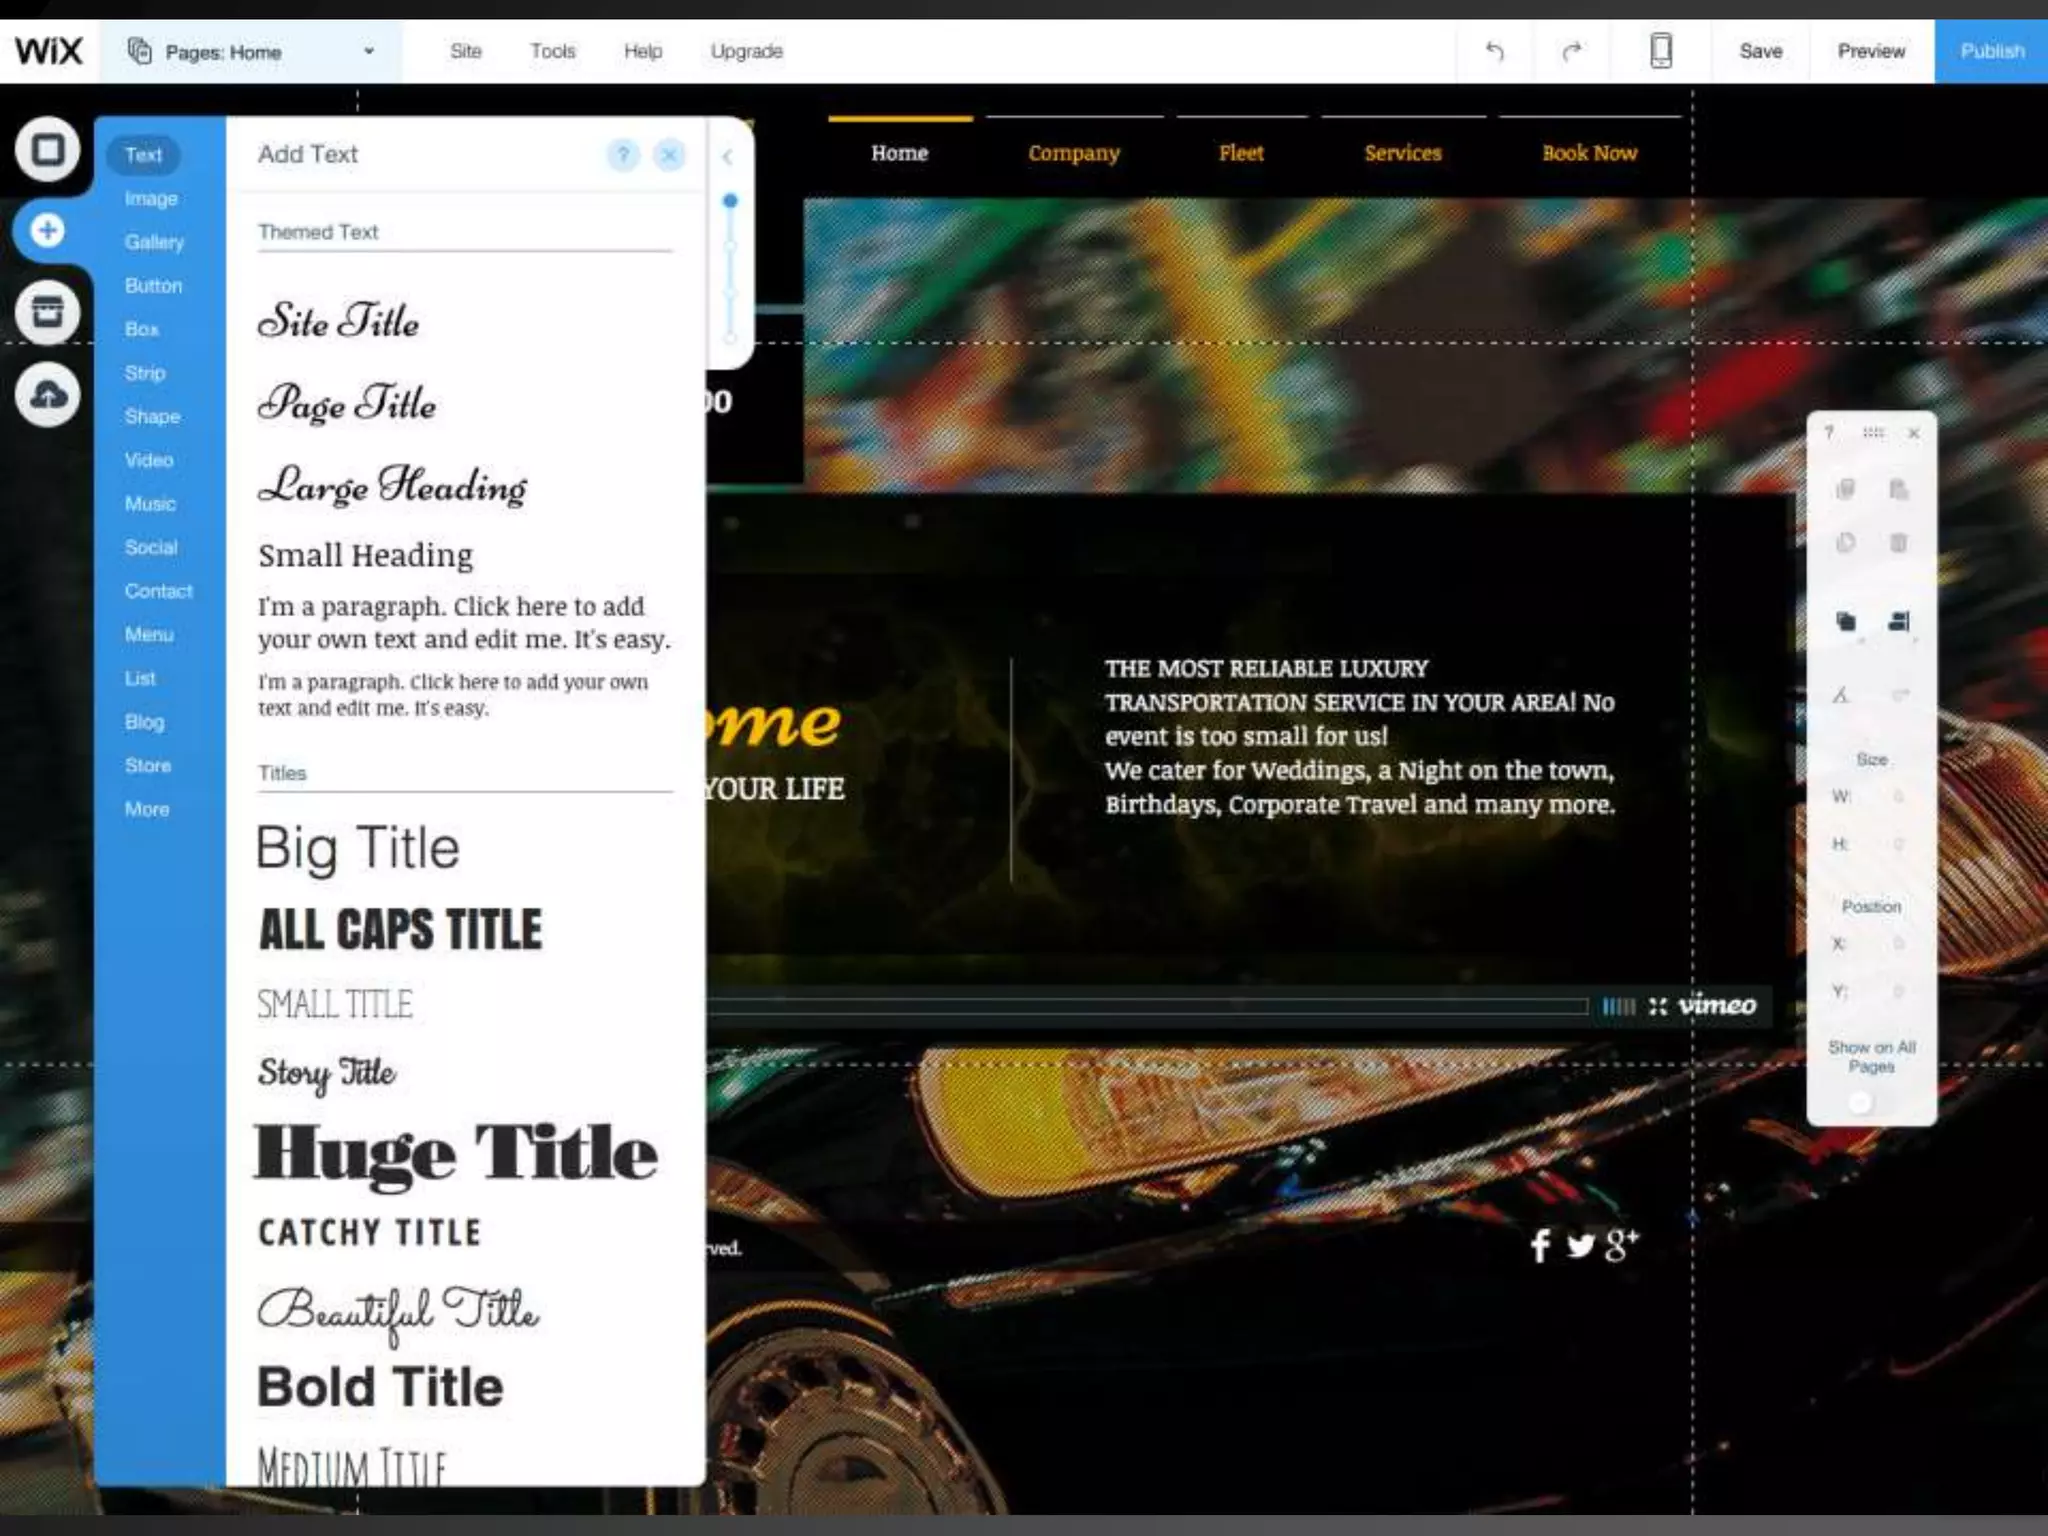The height and width of the screenshot is (1536, 2048).
Task: Open the Site menu
Action: [x=465, y=51]
